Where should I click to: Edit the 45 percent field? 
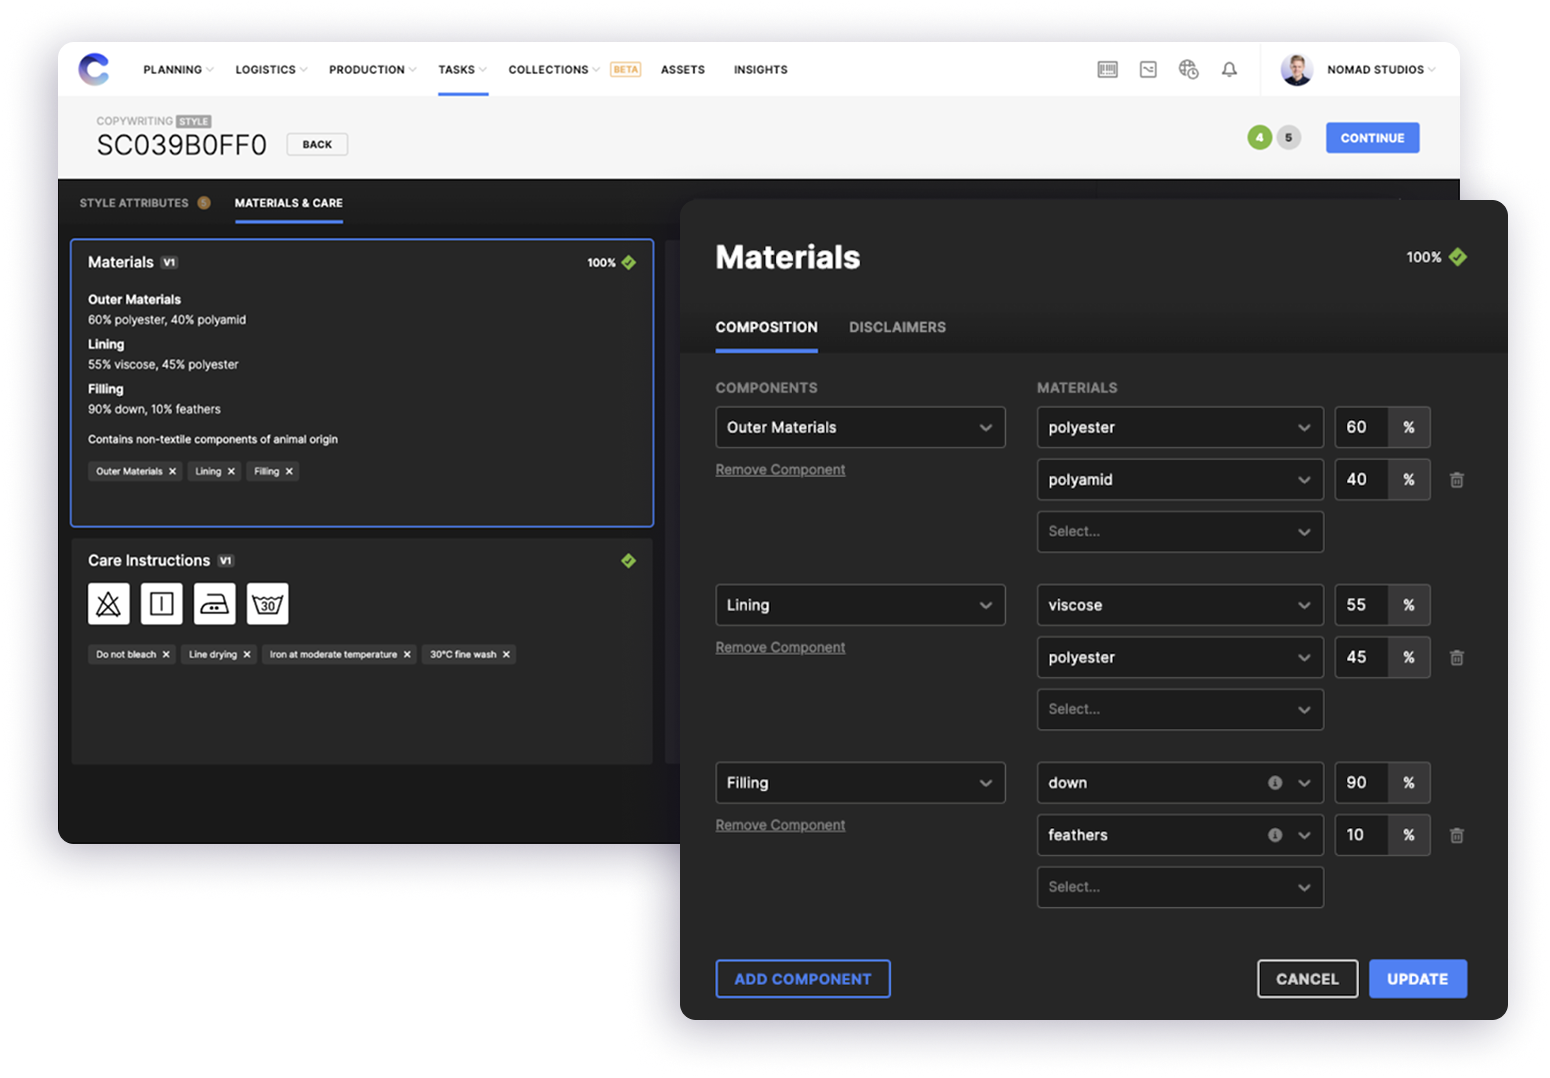click(1361, 657)
